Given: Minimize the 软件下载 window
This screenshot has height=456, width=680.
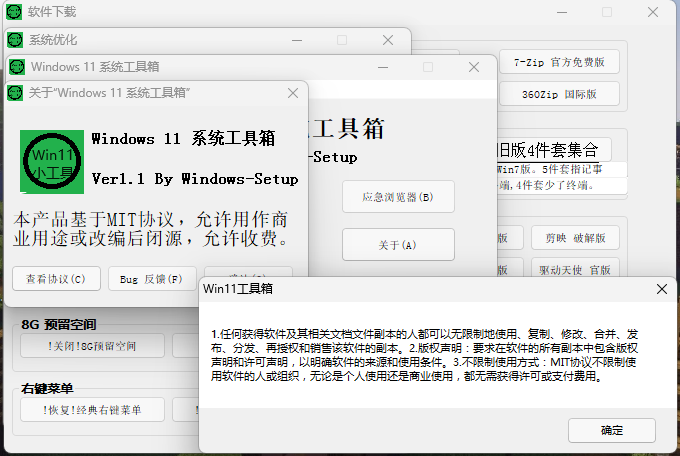Looking at the screenshot, I should 562,12.
